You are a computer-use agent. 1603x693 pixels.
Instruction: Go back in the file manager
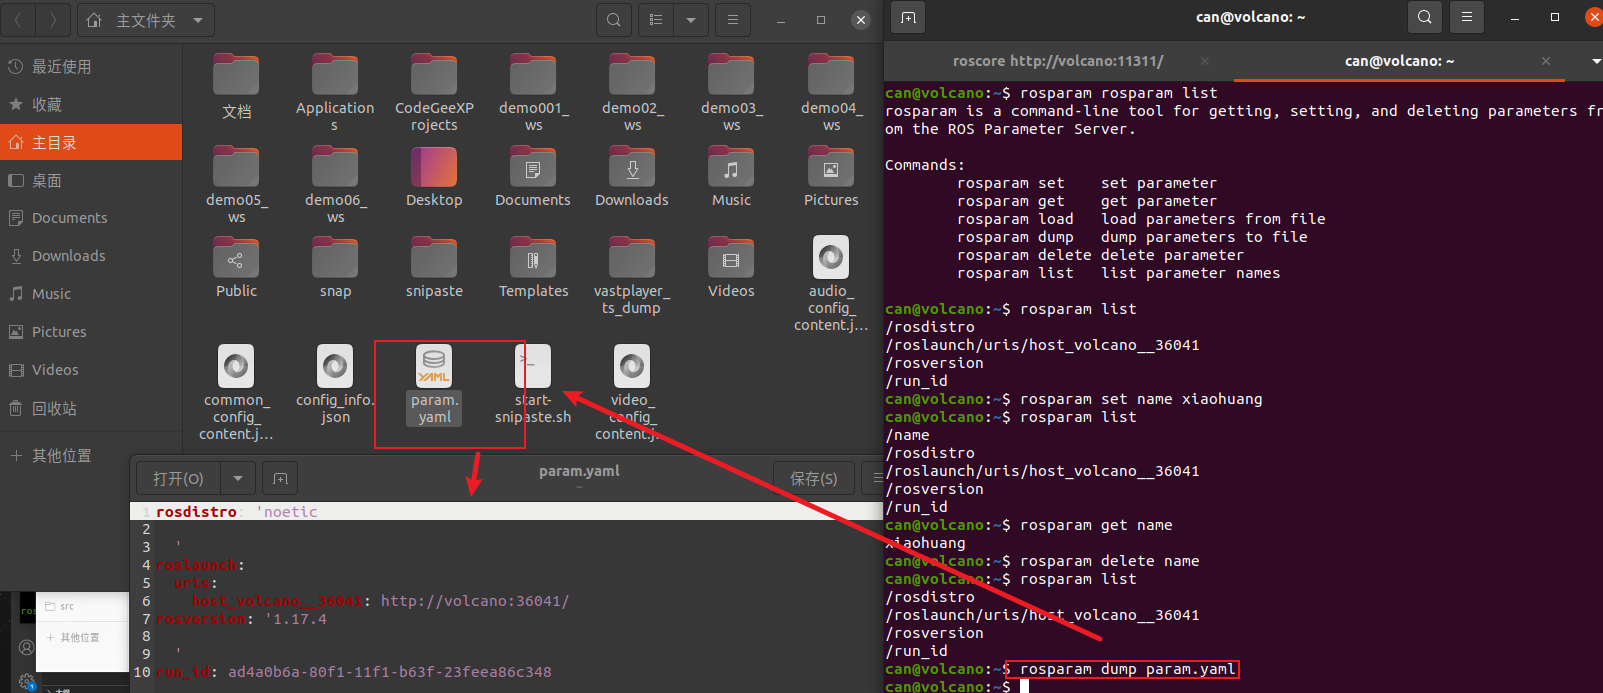(x=18, y=20)
